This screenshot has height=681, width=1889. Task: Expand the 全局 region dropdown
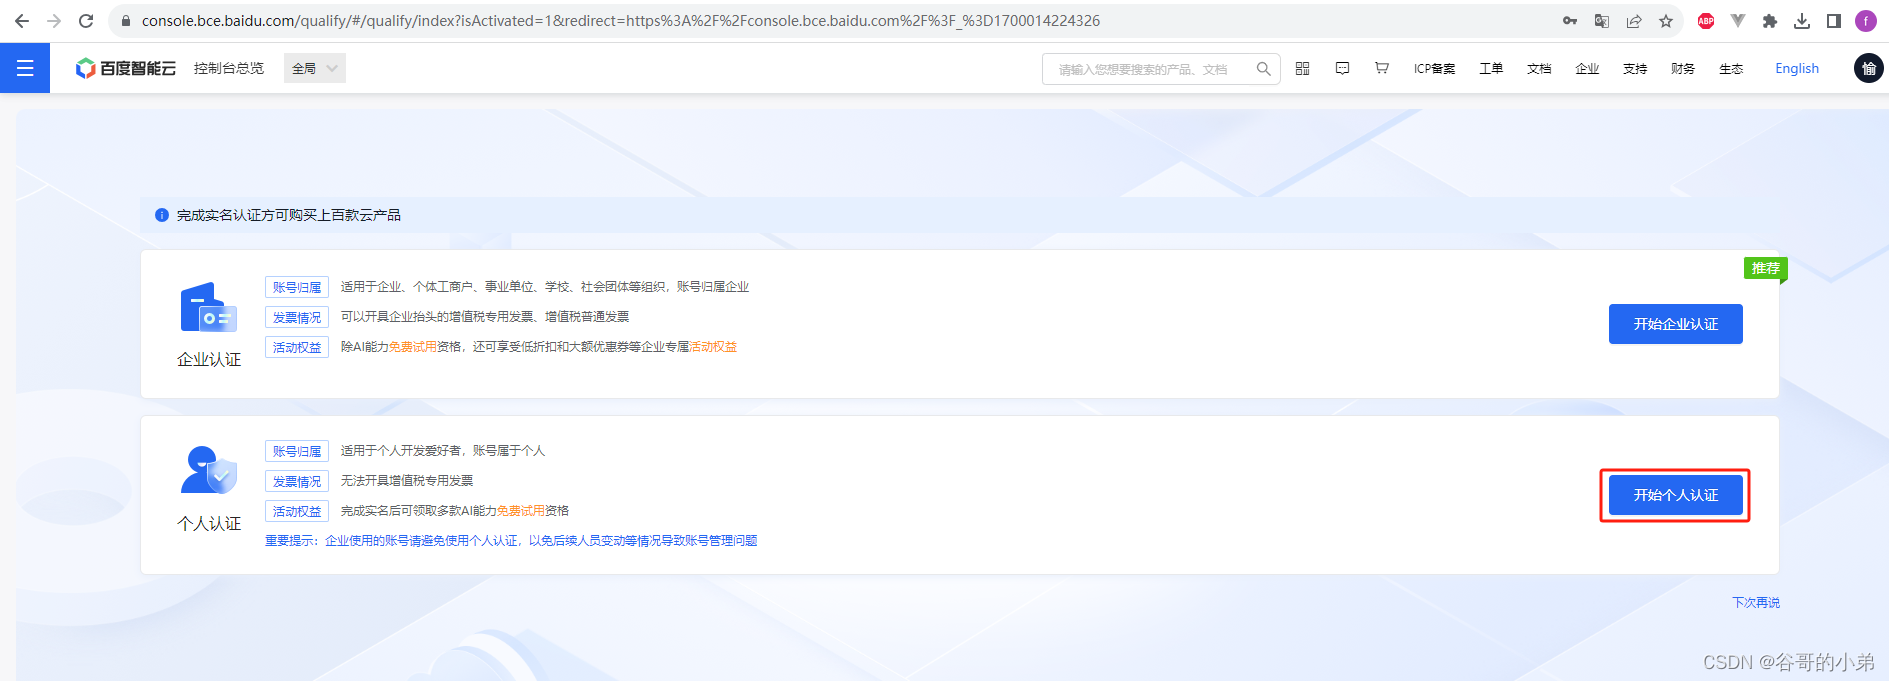[315, 68]
